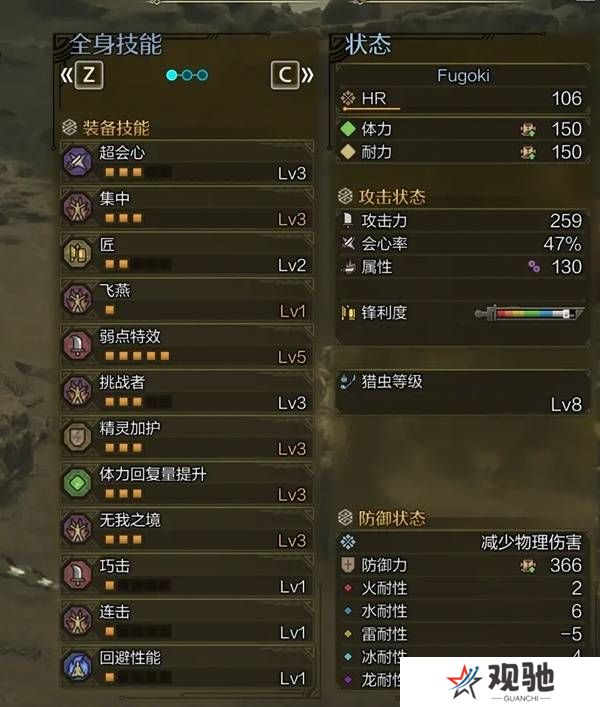Click the 猎虫等级 Lv8 entry
Screen dimensions: 600x707
pos(463,393)
